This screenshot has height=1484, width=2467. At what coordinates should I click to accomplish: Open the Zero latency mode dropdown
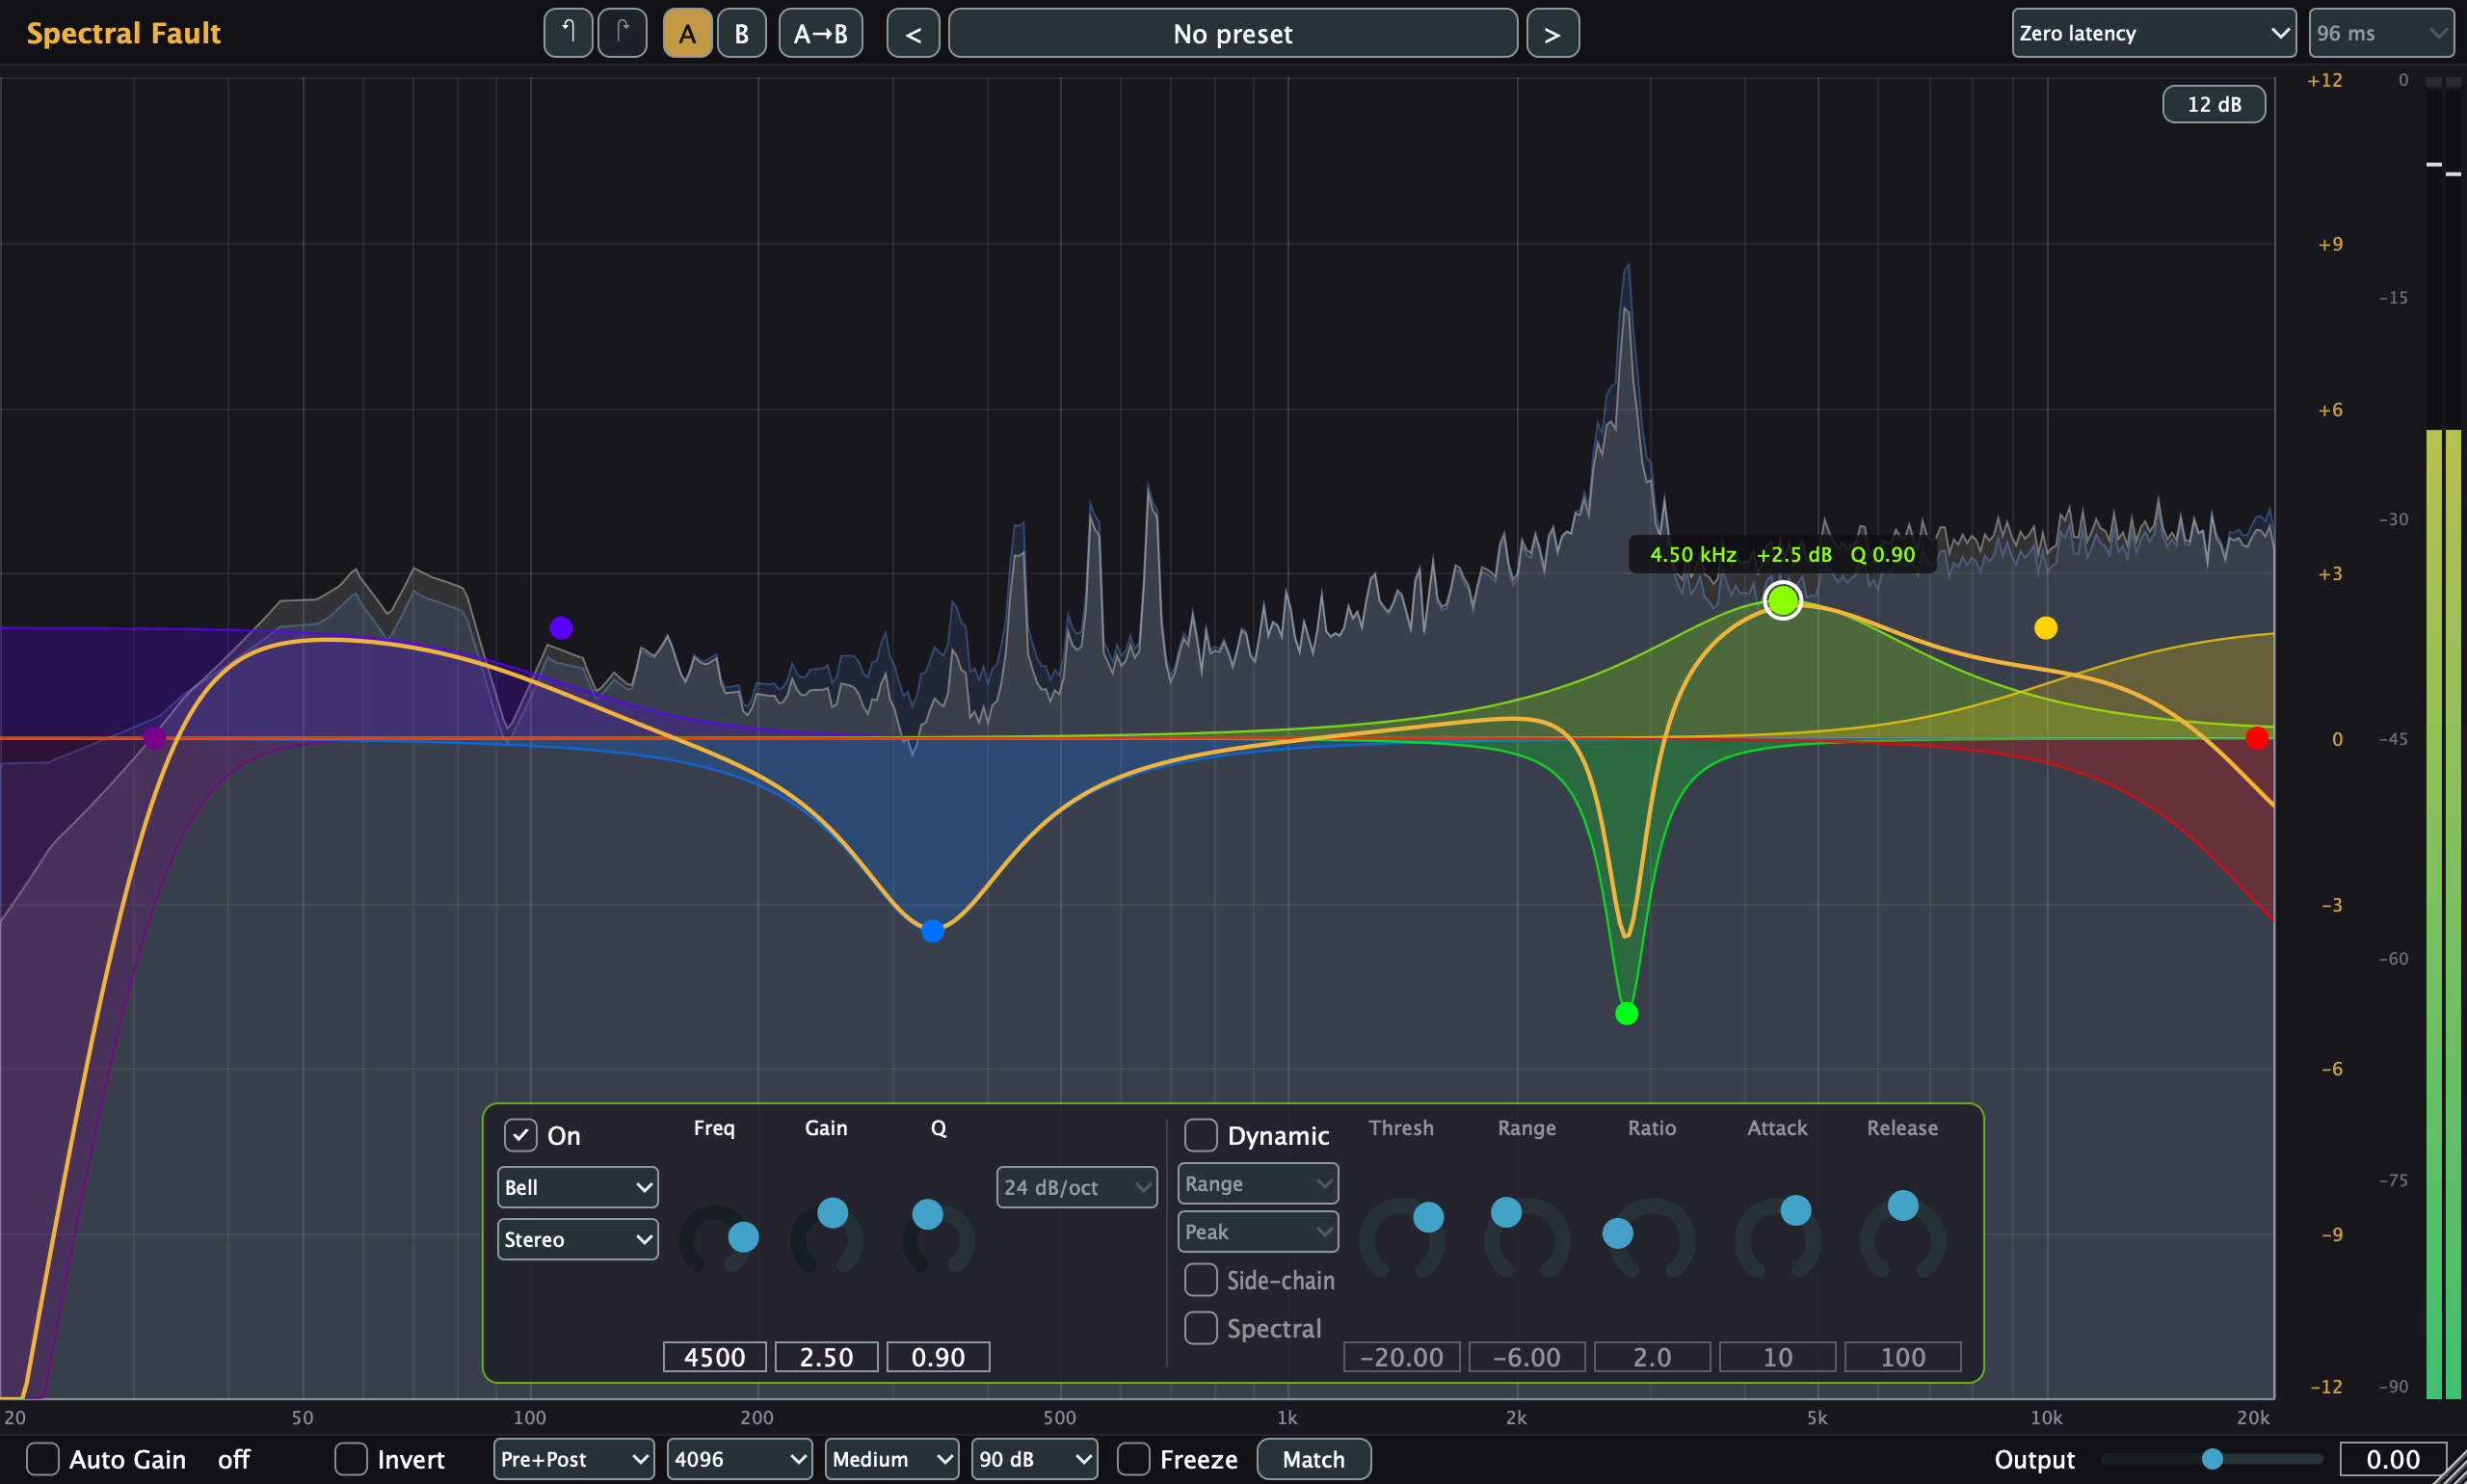[x=2153, y=33]
